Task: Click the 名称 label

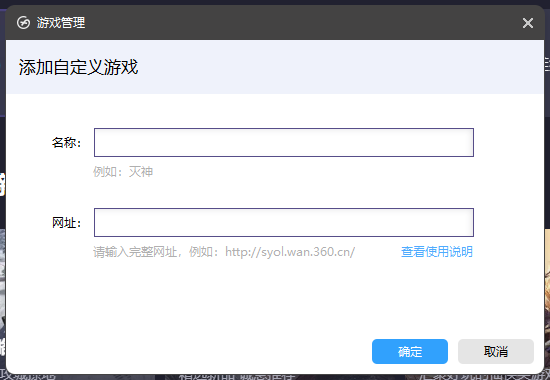Action: [66, 143]
